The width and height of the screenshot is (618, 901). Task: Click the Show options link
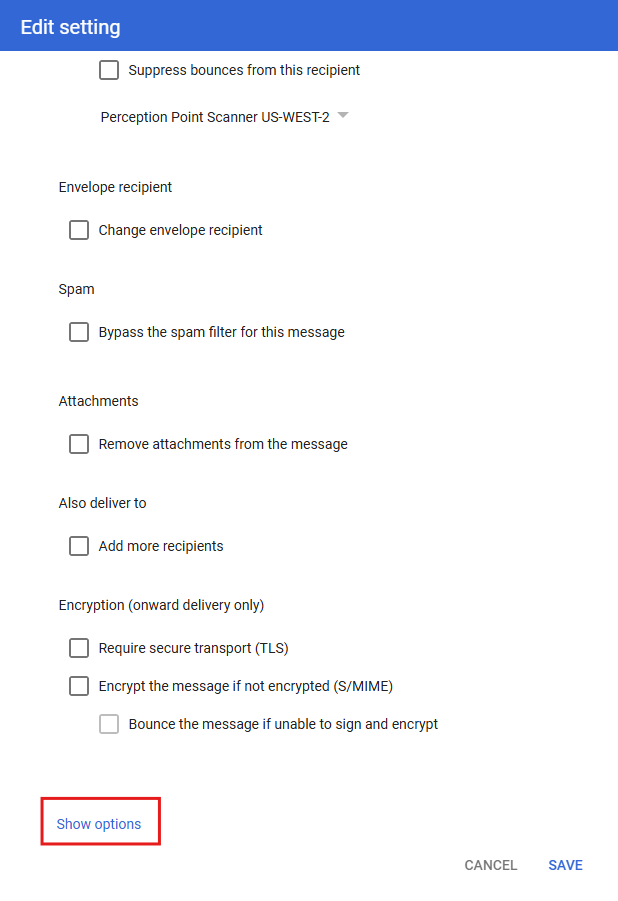99,824
